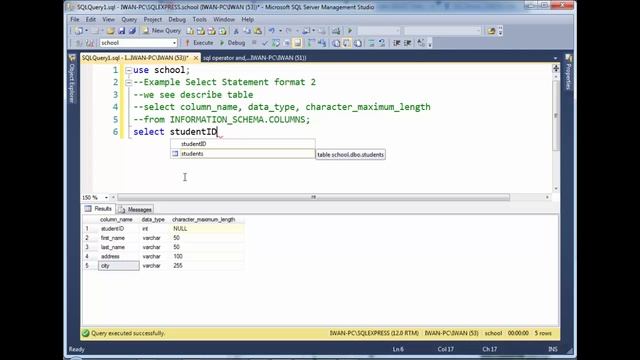Switch to the Messages tab

[x=136, y=209]
